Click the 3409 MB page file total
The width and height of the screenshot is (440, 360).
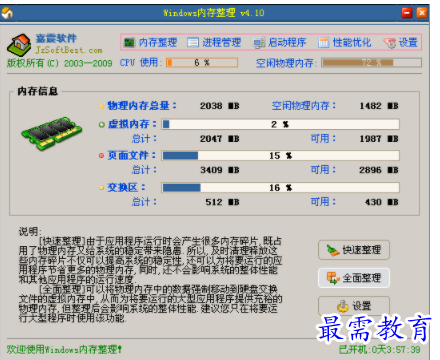[219, 170]
